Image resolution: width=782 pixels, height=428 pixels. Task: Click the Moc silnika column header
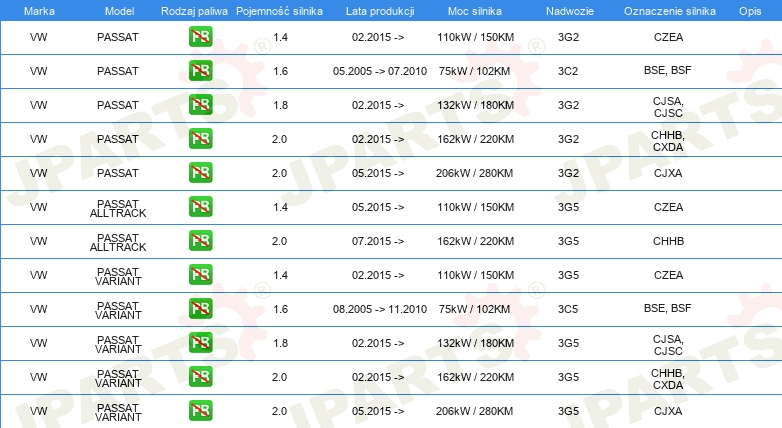[x=475, y=11]
